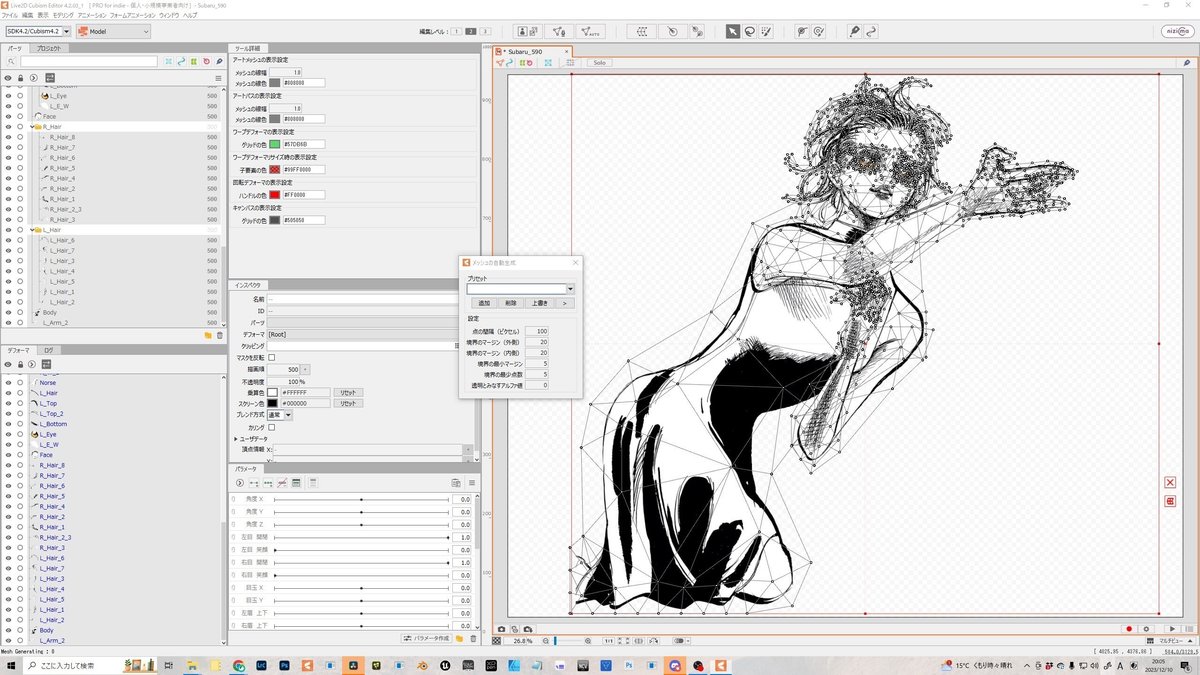Click the red X icon beside canvas

pyautogui.click(x=1170, y=483)
